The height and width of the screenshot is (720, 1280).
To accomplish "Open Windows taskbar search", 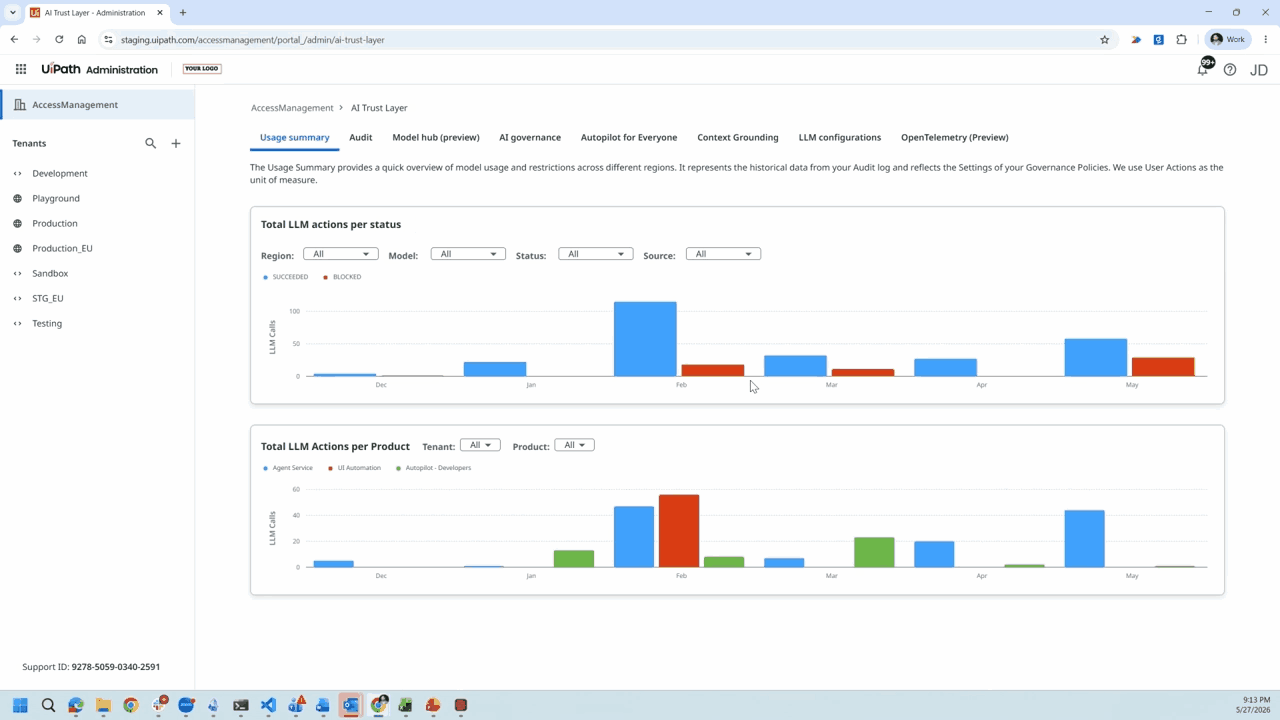I will pyautogui.click(x=48, y=705).
